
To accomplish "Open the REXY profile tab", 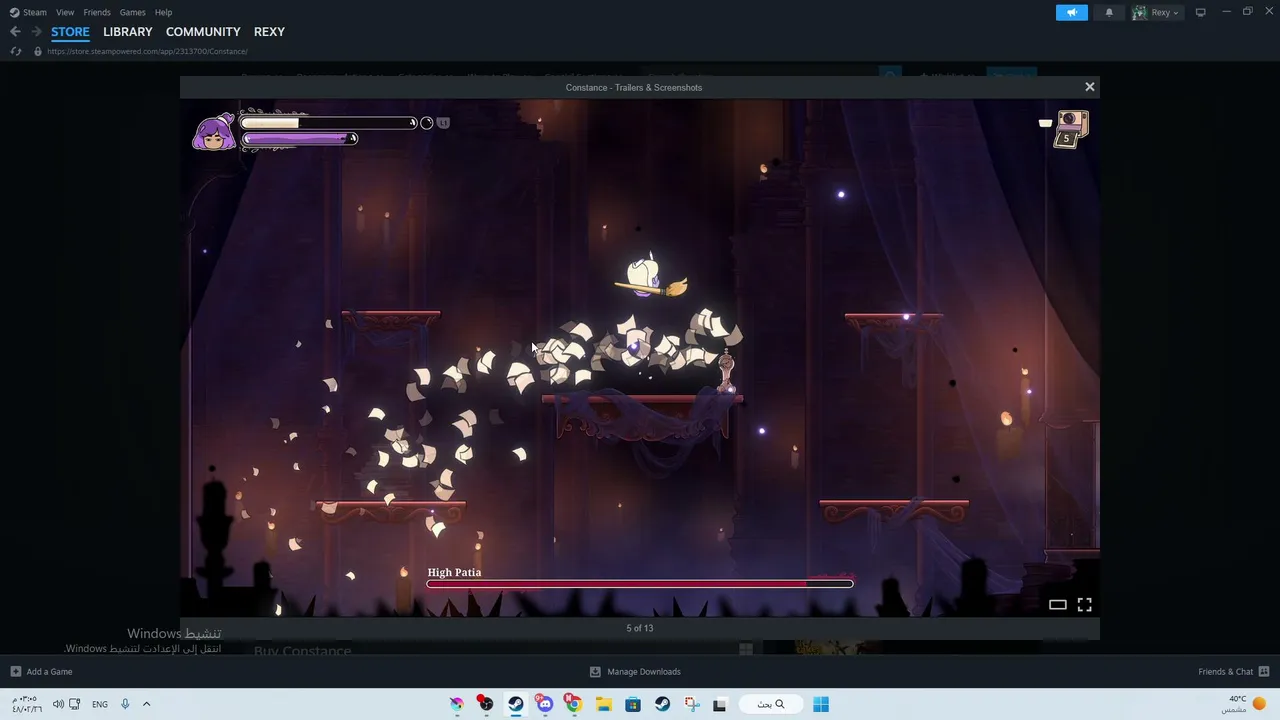I will (269, 32).
